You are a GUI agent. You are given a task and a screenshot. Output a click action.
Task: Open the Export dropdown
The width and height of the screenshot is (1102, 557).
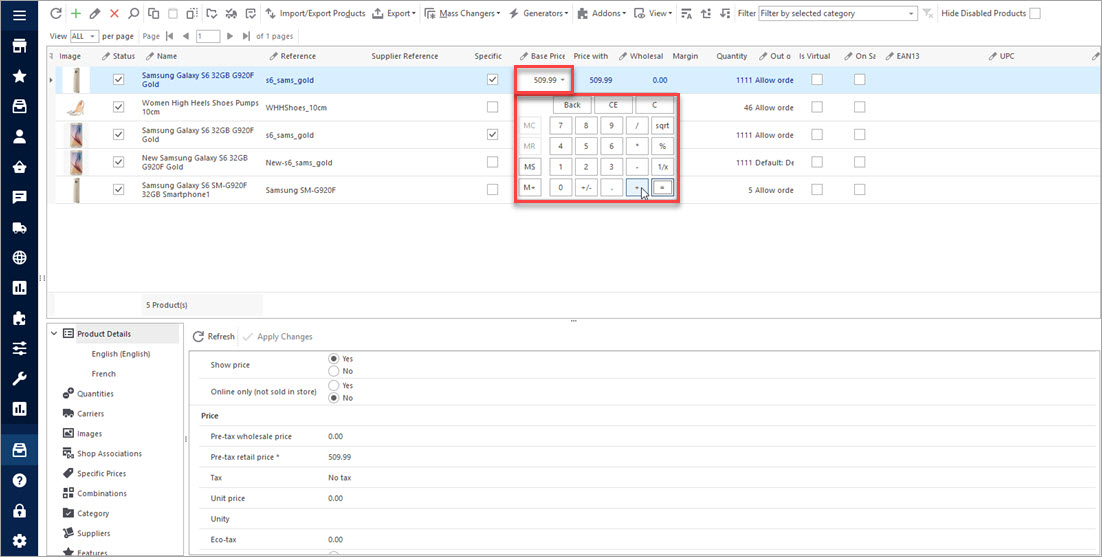(x=394, y=13)
